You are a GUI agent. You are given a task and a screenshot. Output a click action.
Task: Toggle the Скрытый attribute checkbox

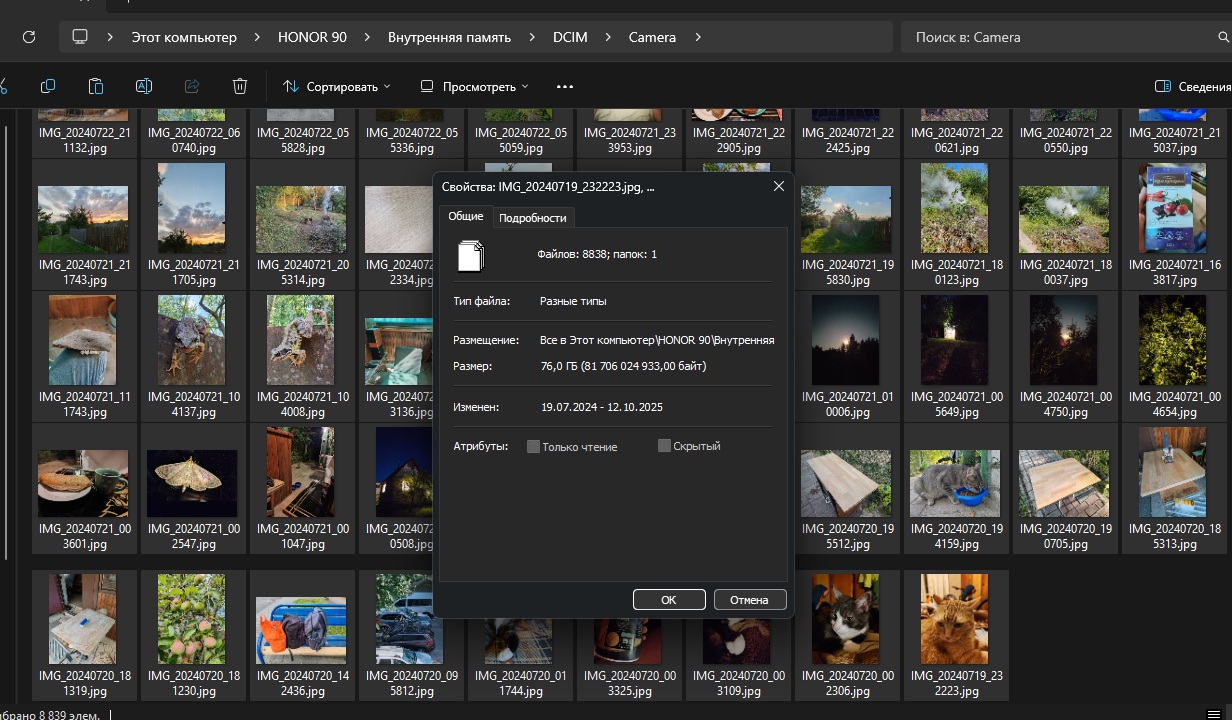[x=664, y=446]
